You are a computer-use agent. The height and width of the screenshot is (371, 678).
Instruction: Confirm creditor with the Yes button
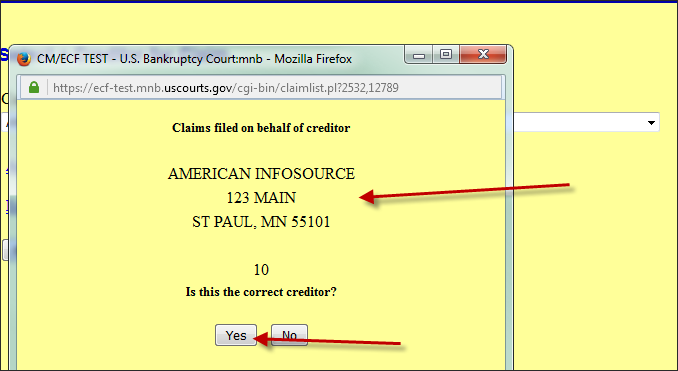point(236,335)
